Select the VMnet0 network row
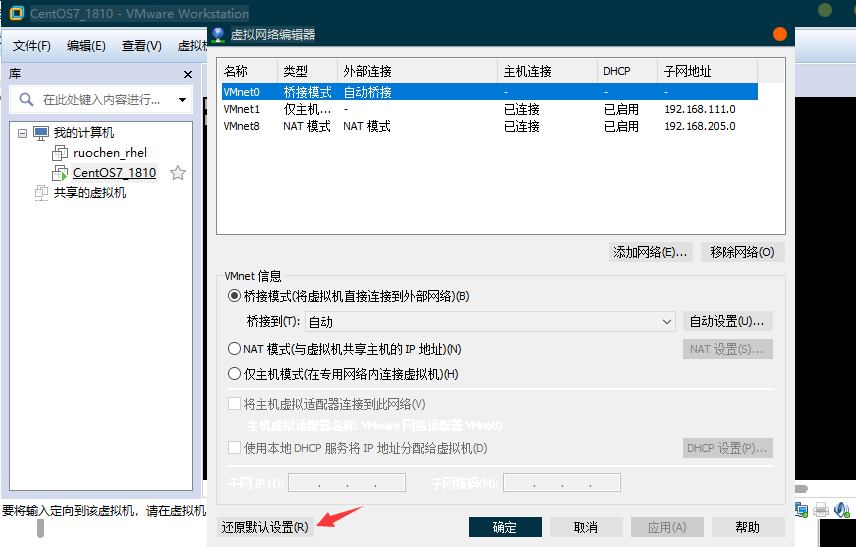 (x=490, y=92)
